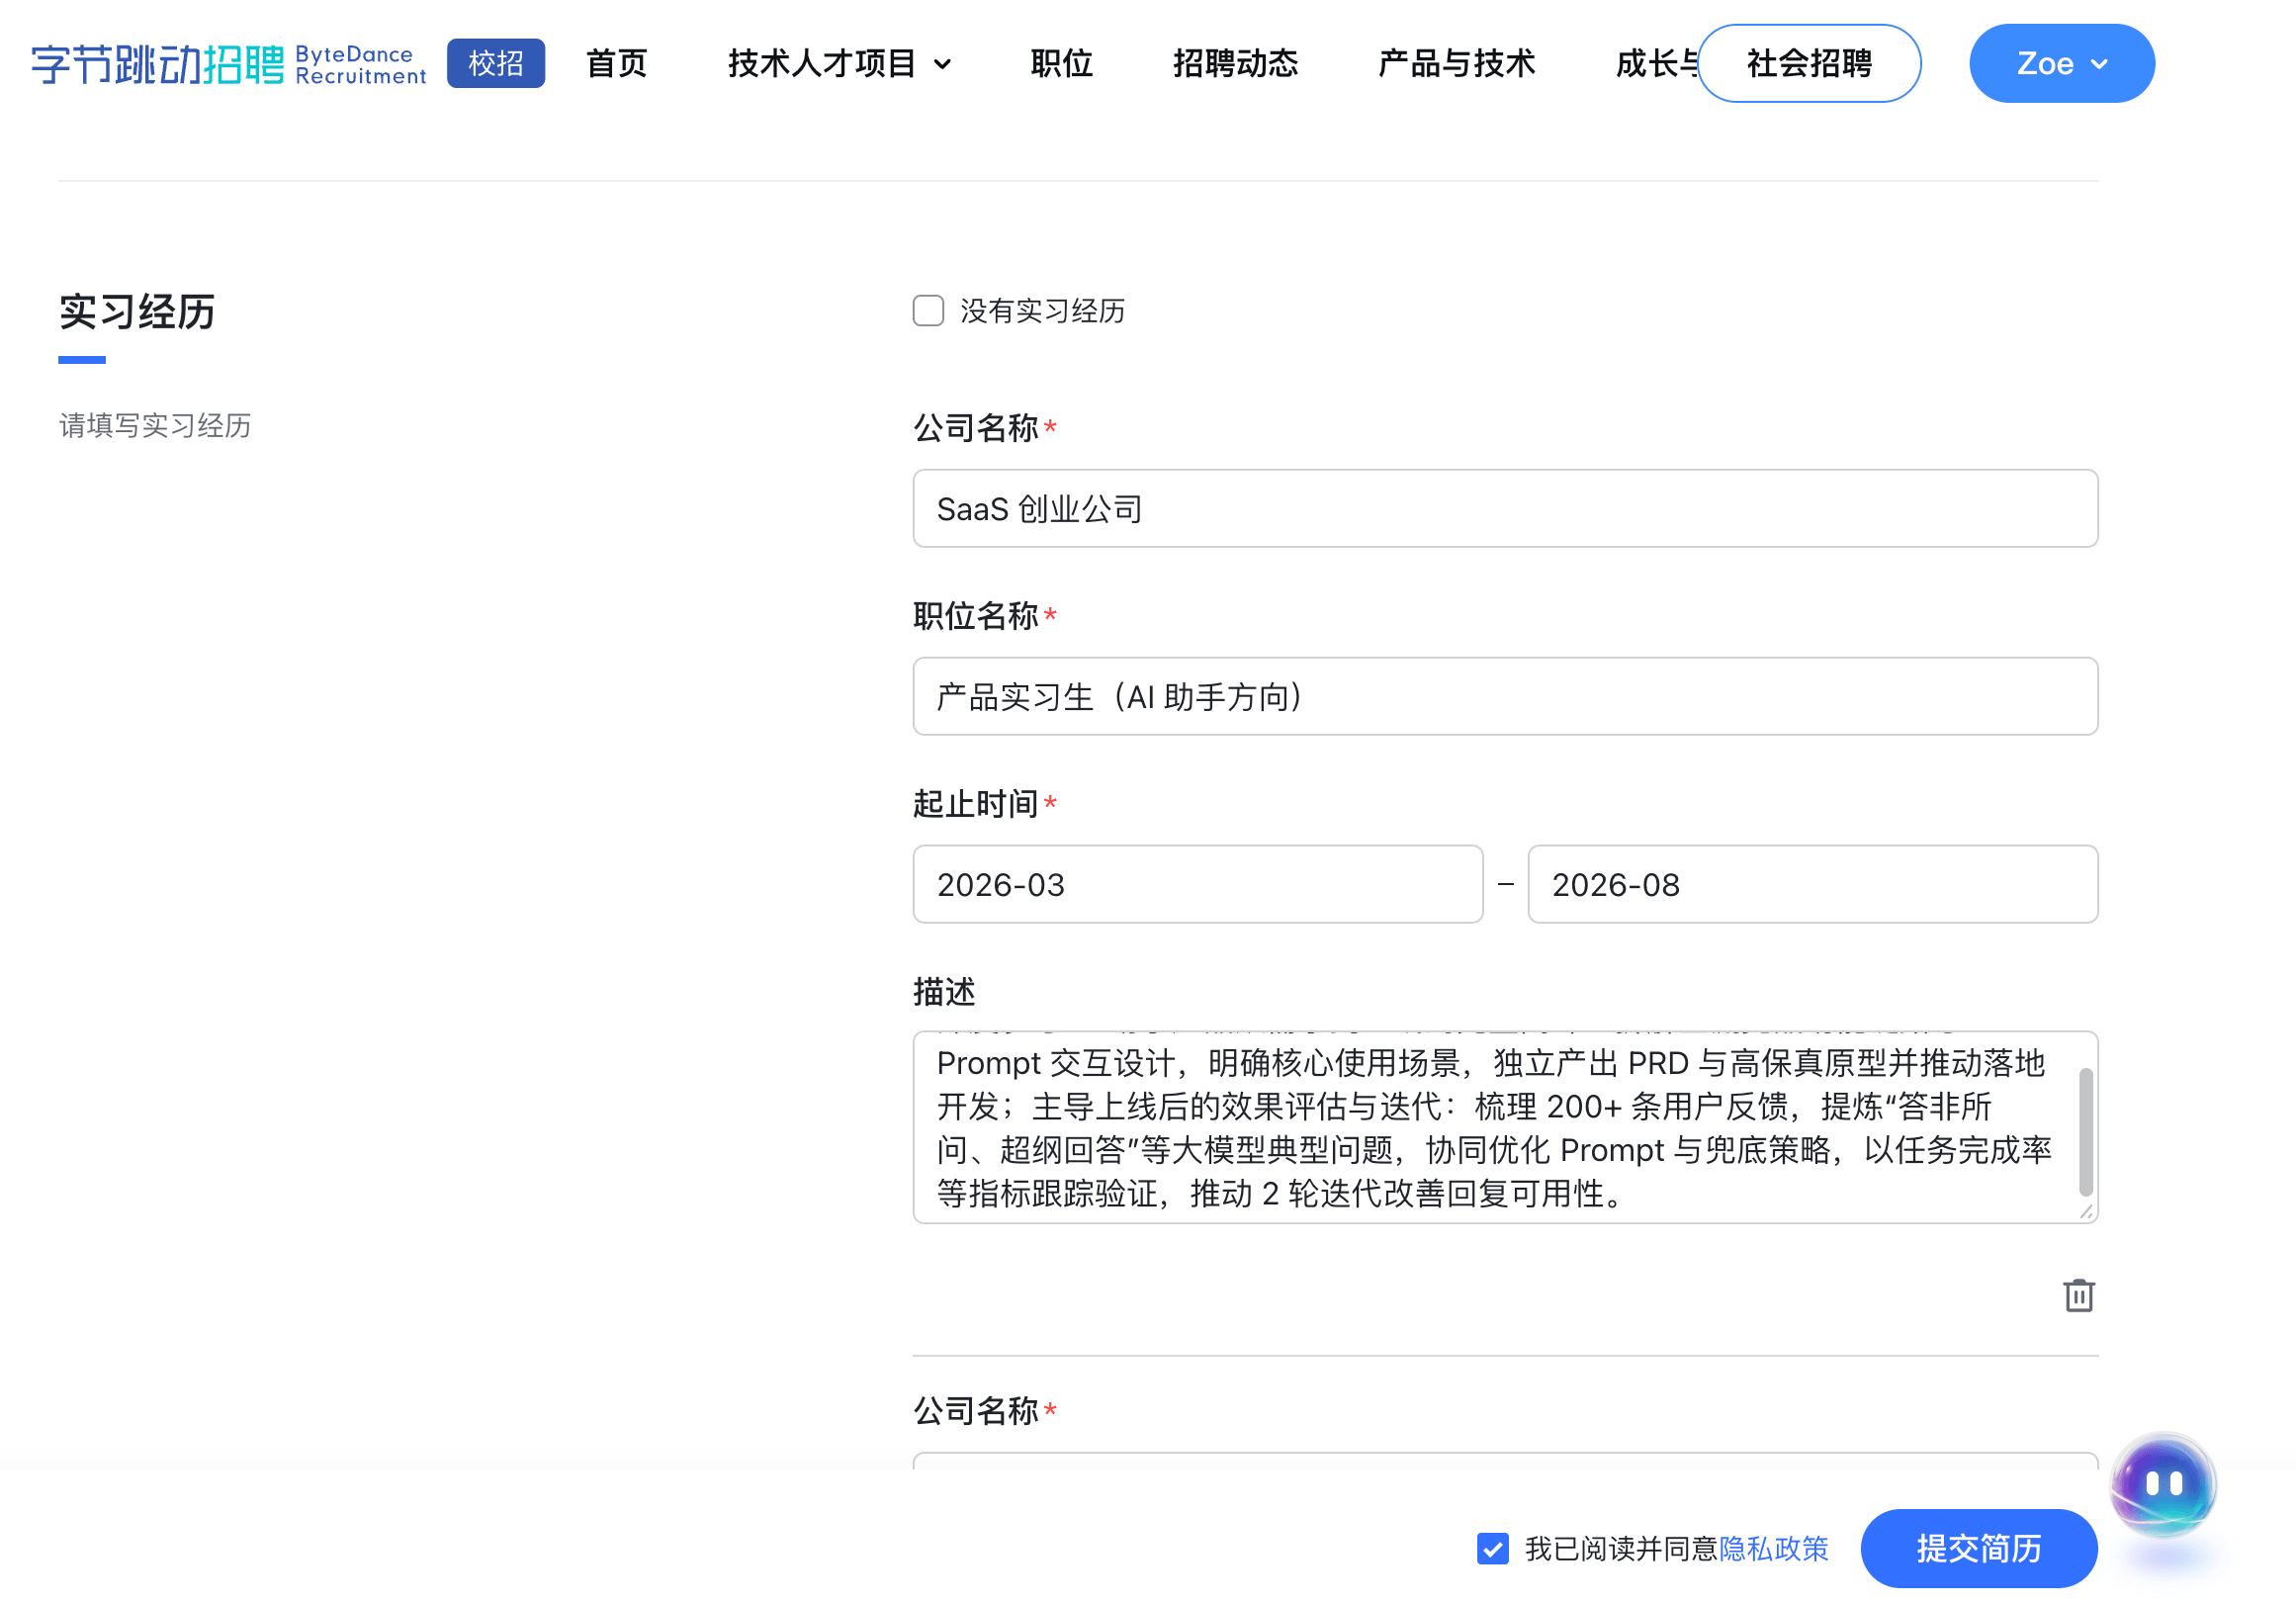2296x1604 pixels.
Task: Switch to 社会招聘 button
Action: point(1809,64)
